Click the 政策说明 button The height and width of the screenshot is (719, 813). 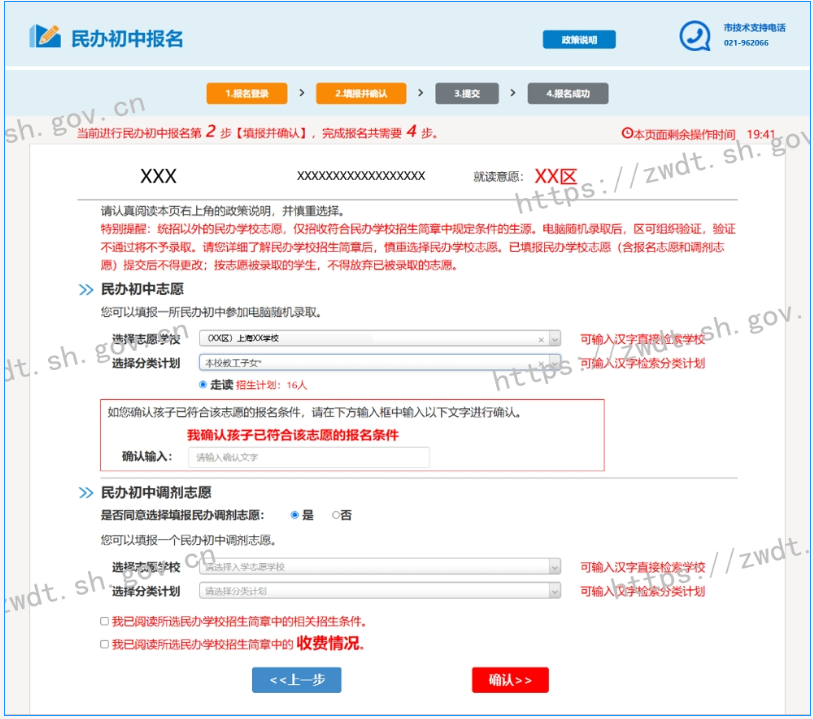[x=579, y=40]
